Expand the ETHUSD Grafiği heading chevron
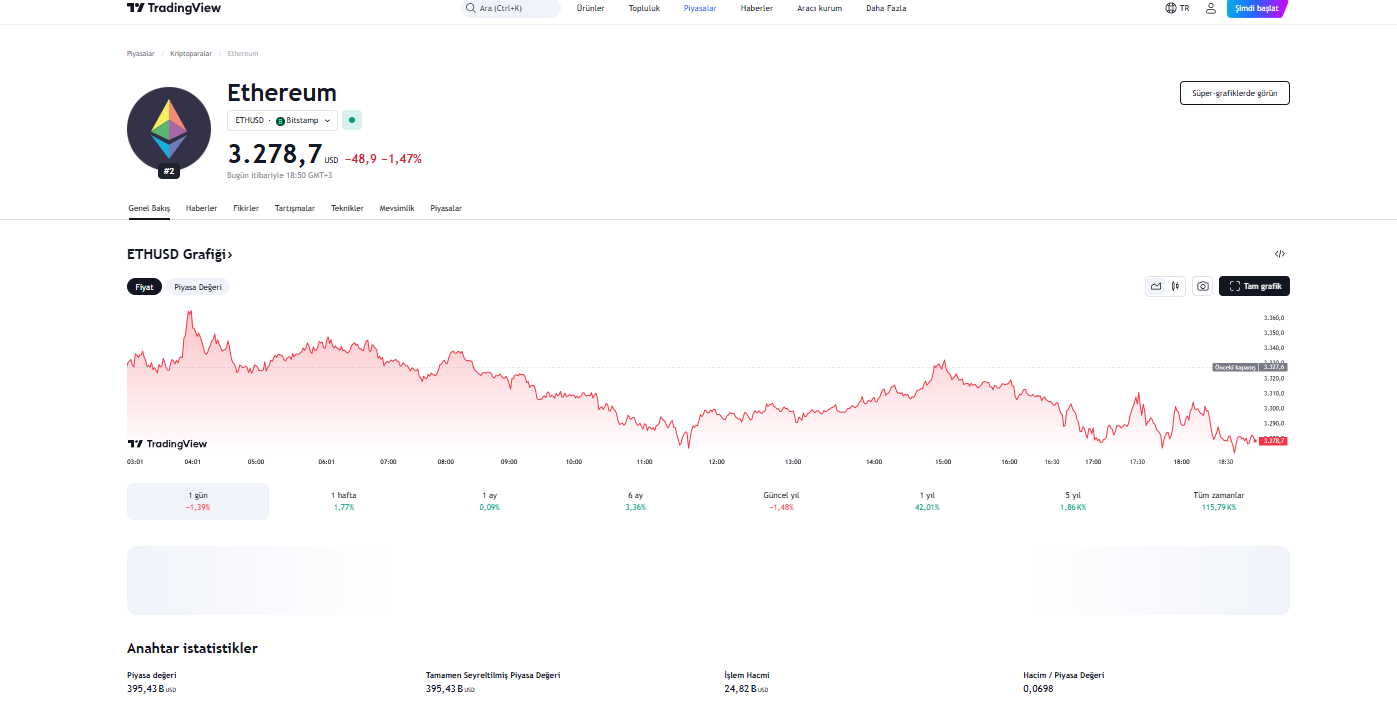 click(230, 255)
